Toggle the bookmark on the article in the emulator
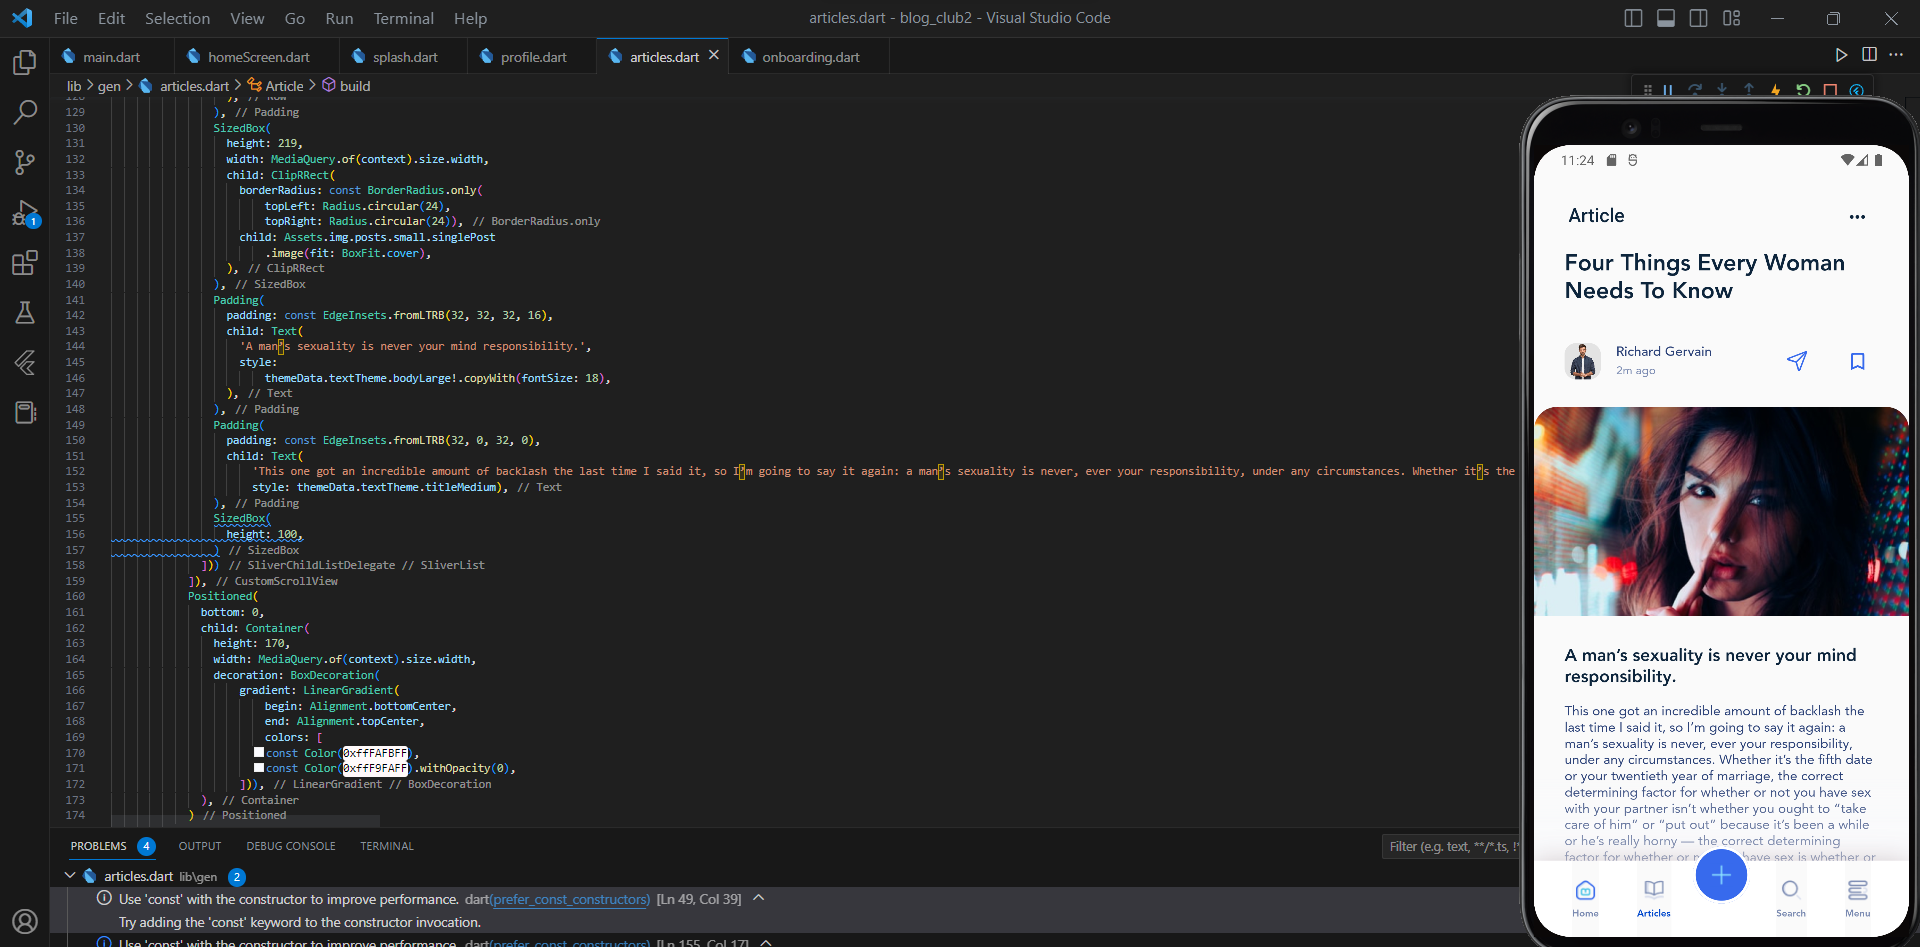Viewport: 1920px width, 947px height. click(1857, 361)
